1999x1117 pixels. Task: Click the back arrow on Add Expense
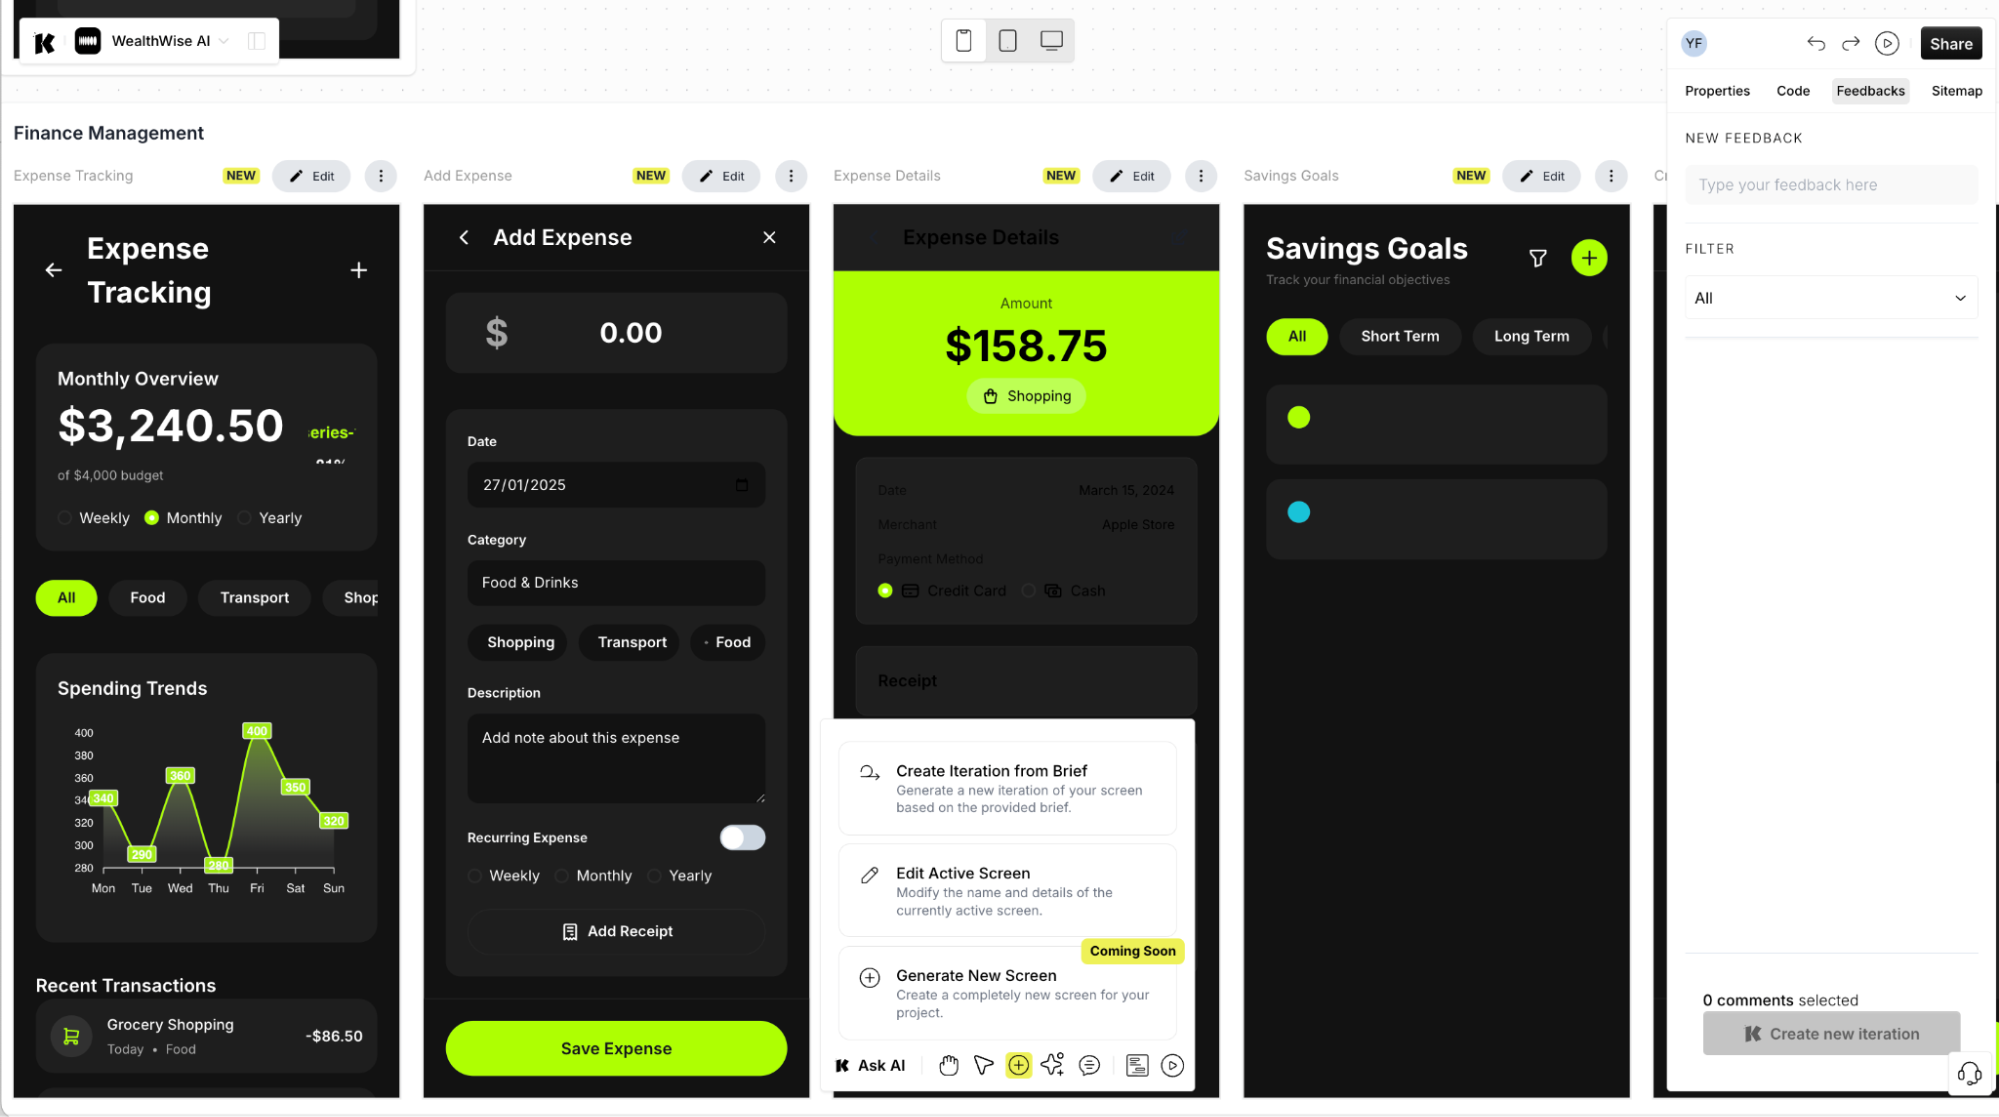pyautogui.click(x=464, y=237)
